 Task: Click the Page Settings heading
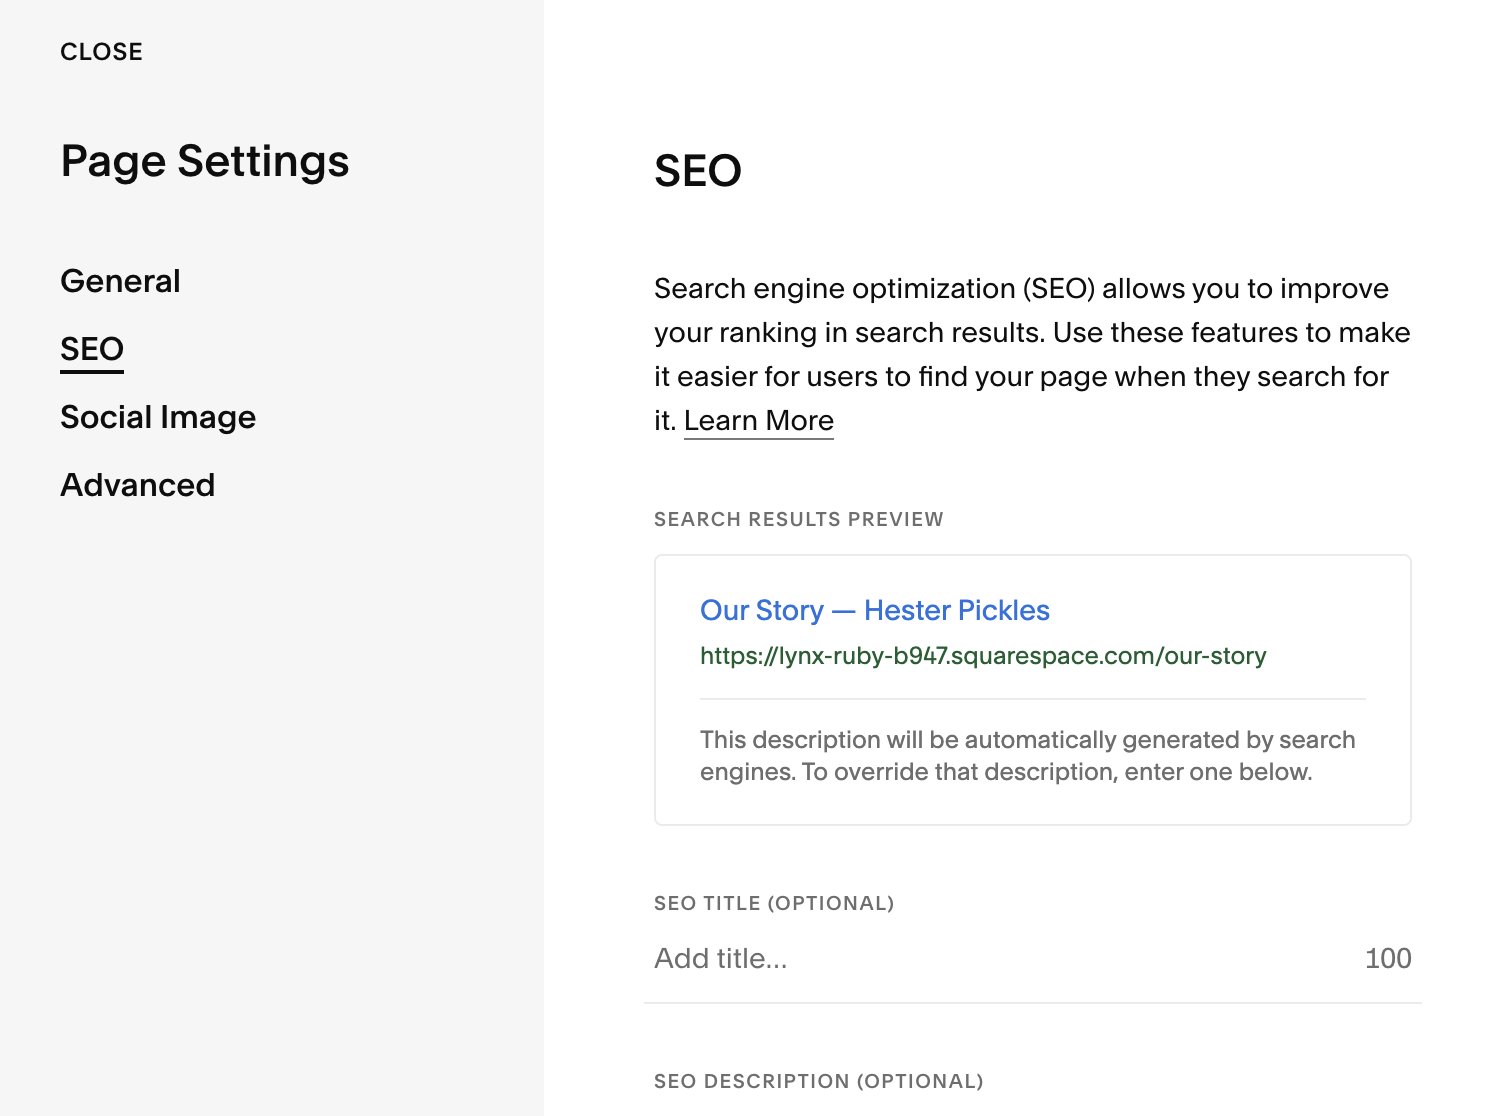point(205,162)
